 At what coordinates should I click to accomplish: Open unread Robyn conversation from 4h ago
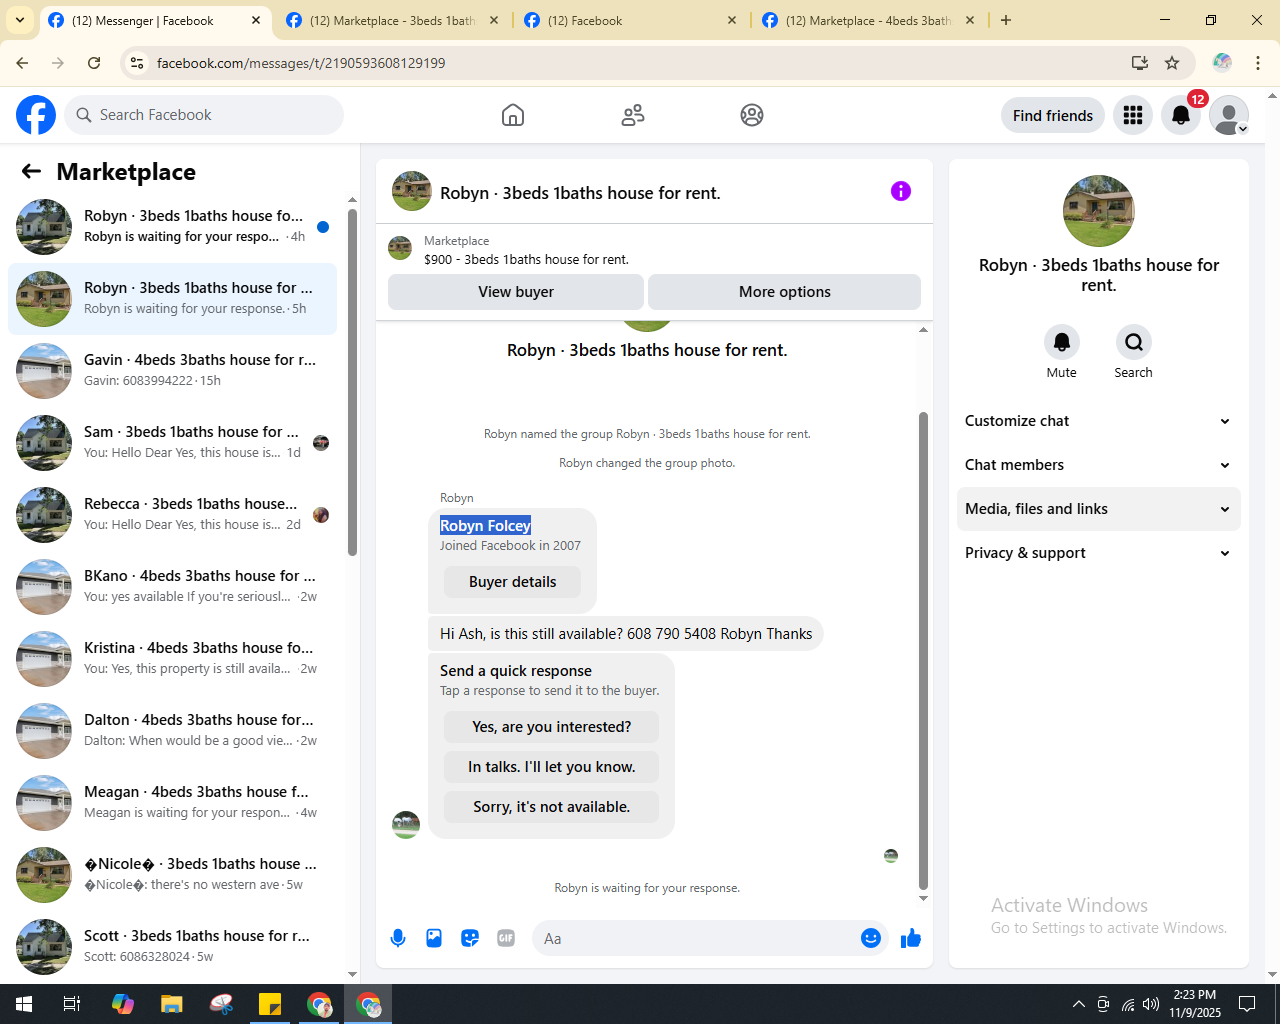[172, 227]
